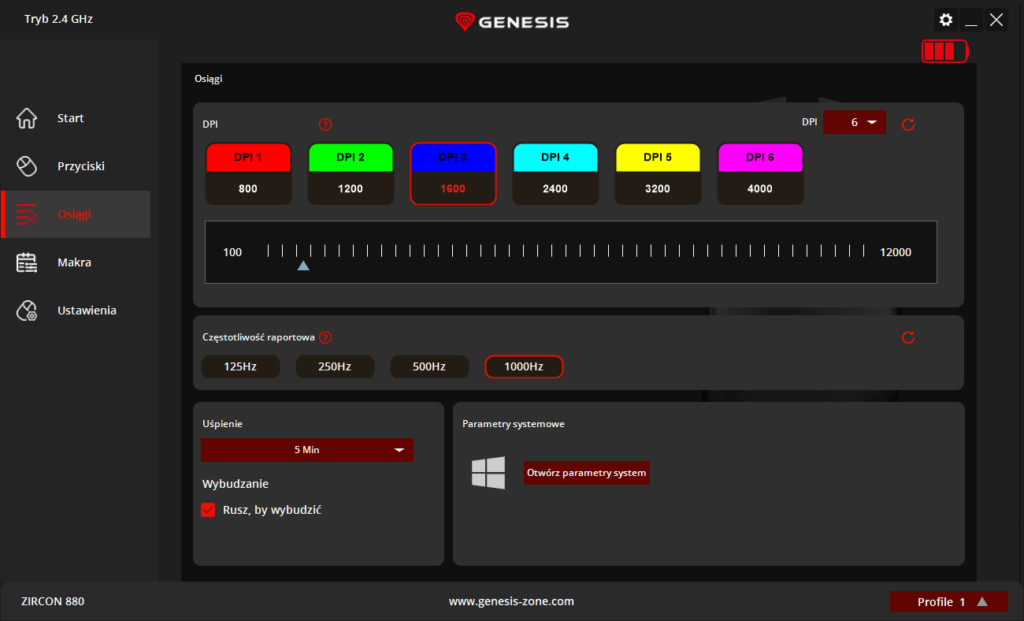Screen dimensions: 1024x621
Task: Close the Genesis application
Action: (997, 20)
